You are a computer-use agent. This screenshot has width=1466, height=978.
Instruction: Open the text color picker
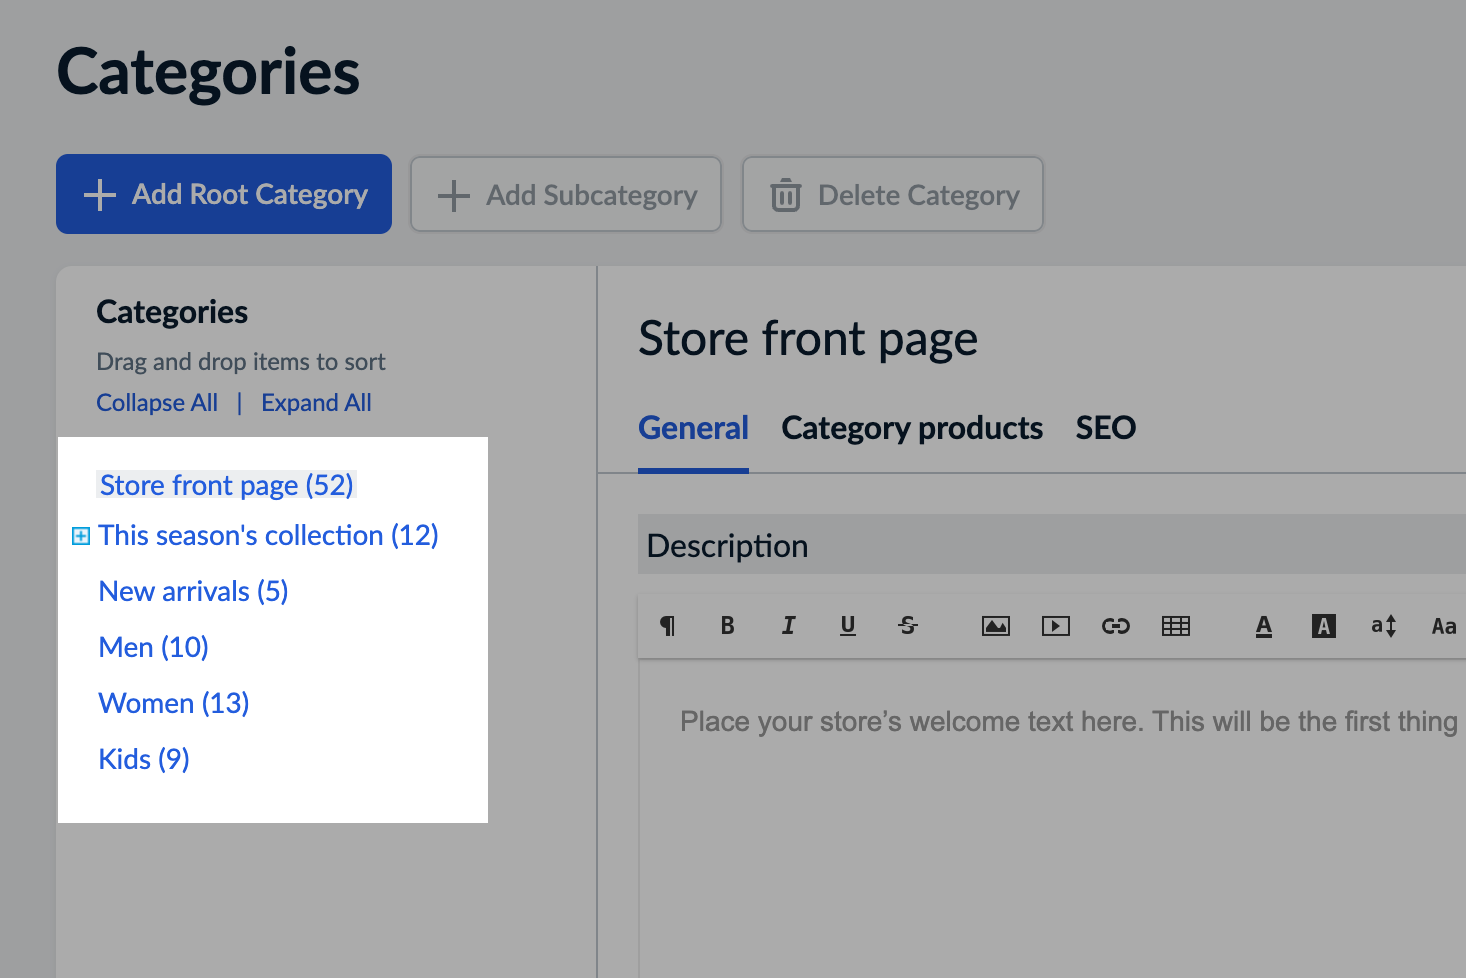tap(1263, 625)
